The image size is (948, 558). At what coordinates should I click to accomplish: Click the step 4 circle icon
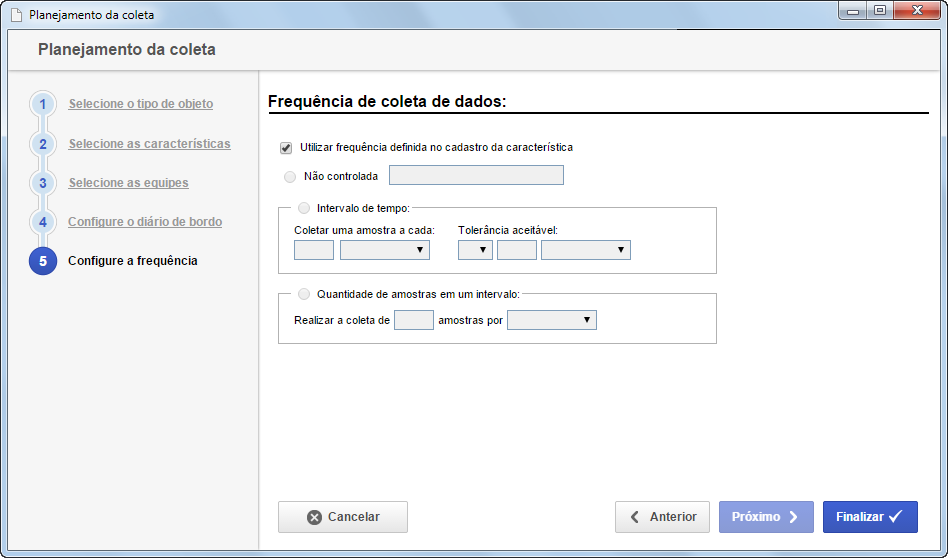pyautogui.click(x=42, y=222)
